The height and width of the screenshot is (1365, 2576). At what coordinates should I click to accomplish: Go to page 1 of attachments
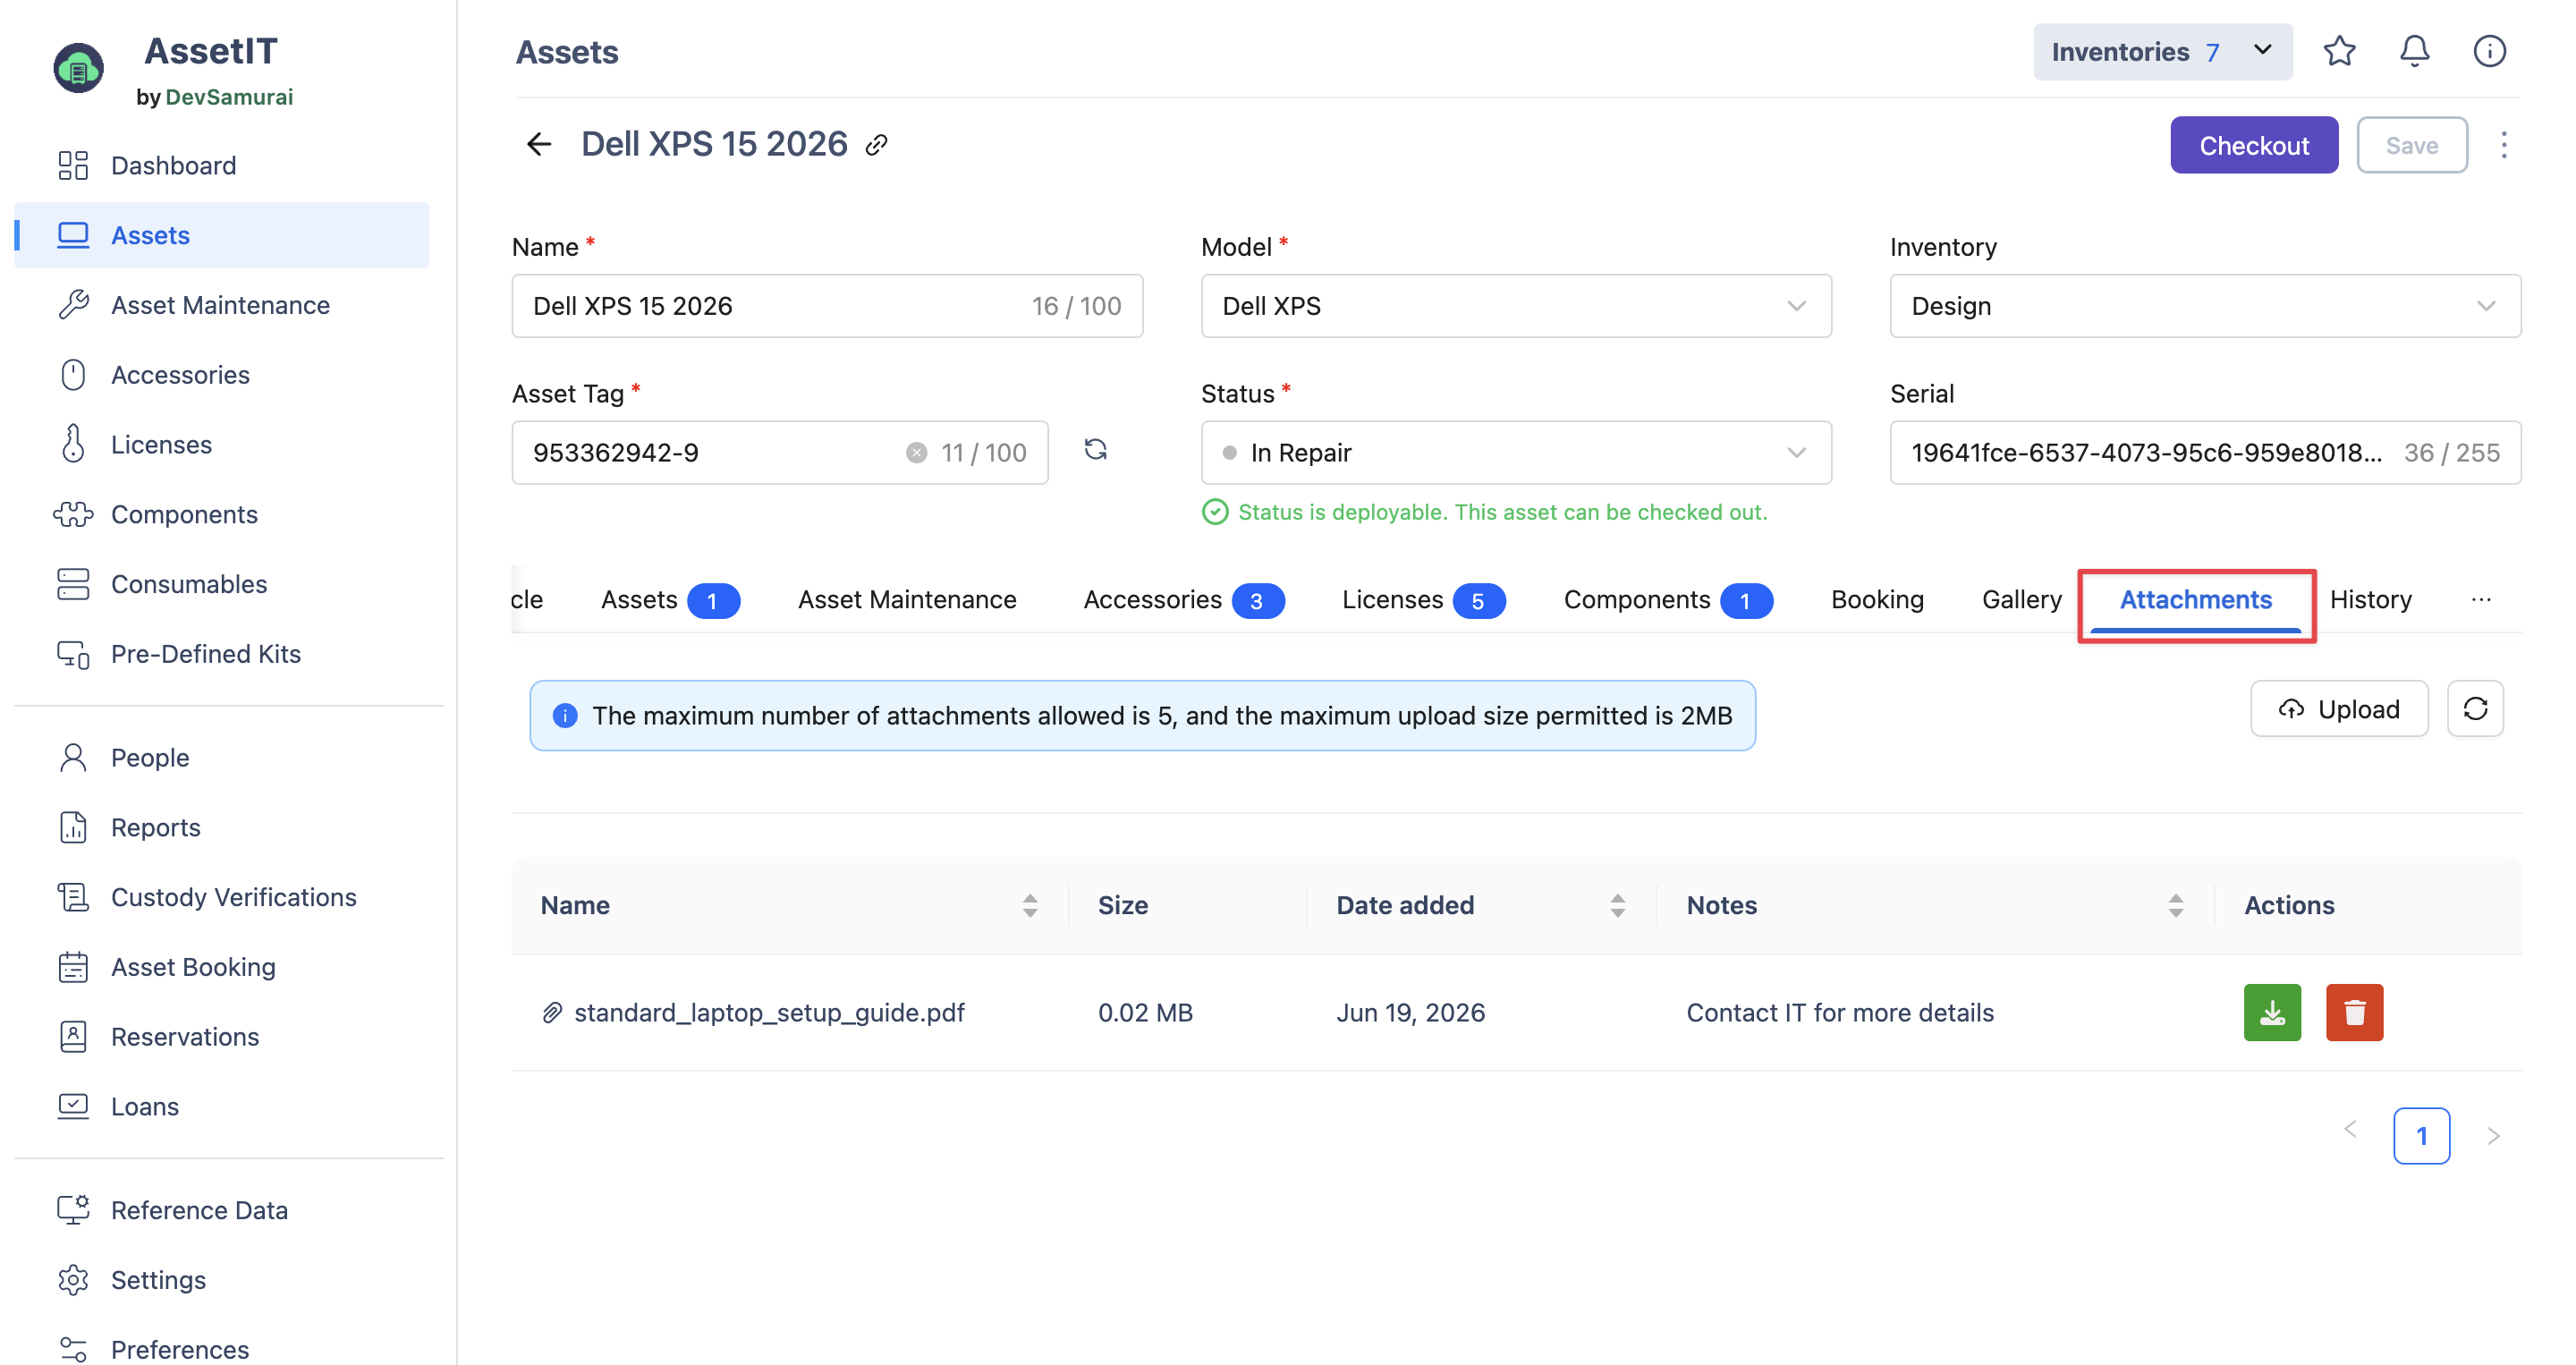pos(2421,1136)
